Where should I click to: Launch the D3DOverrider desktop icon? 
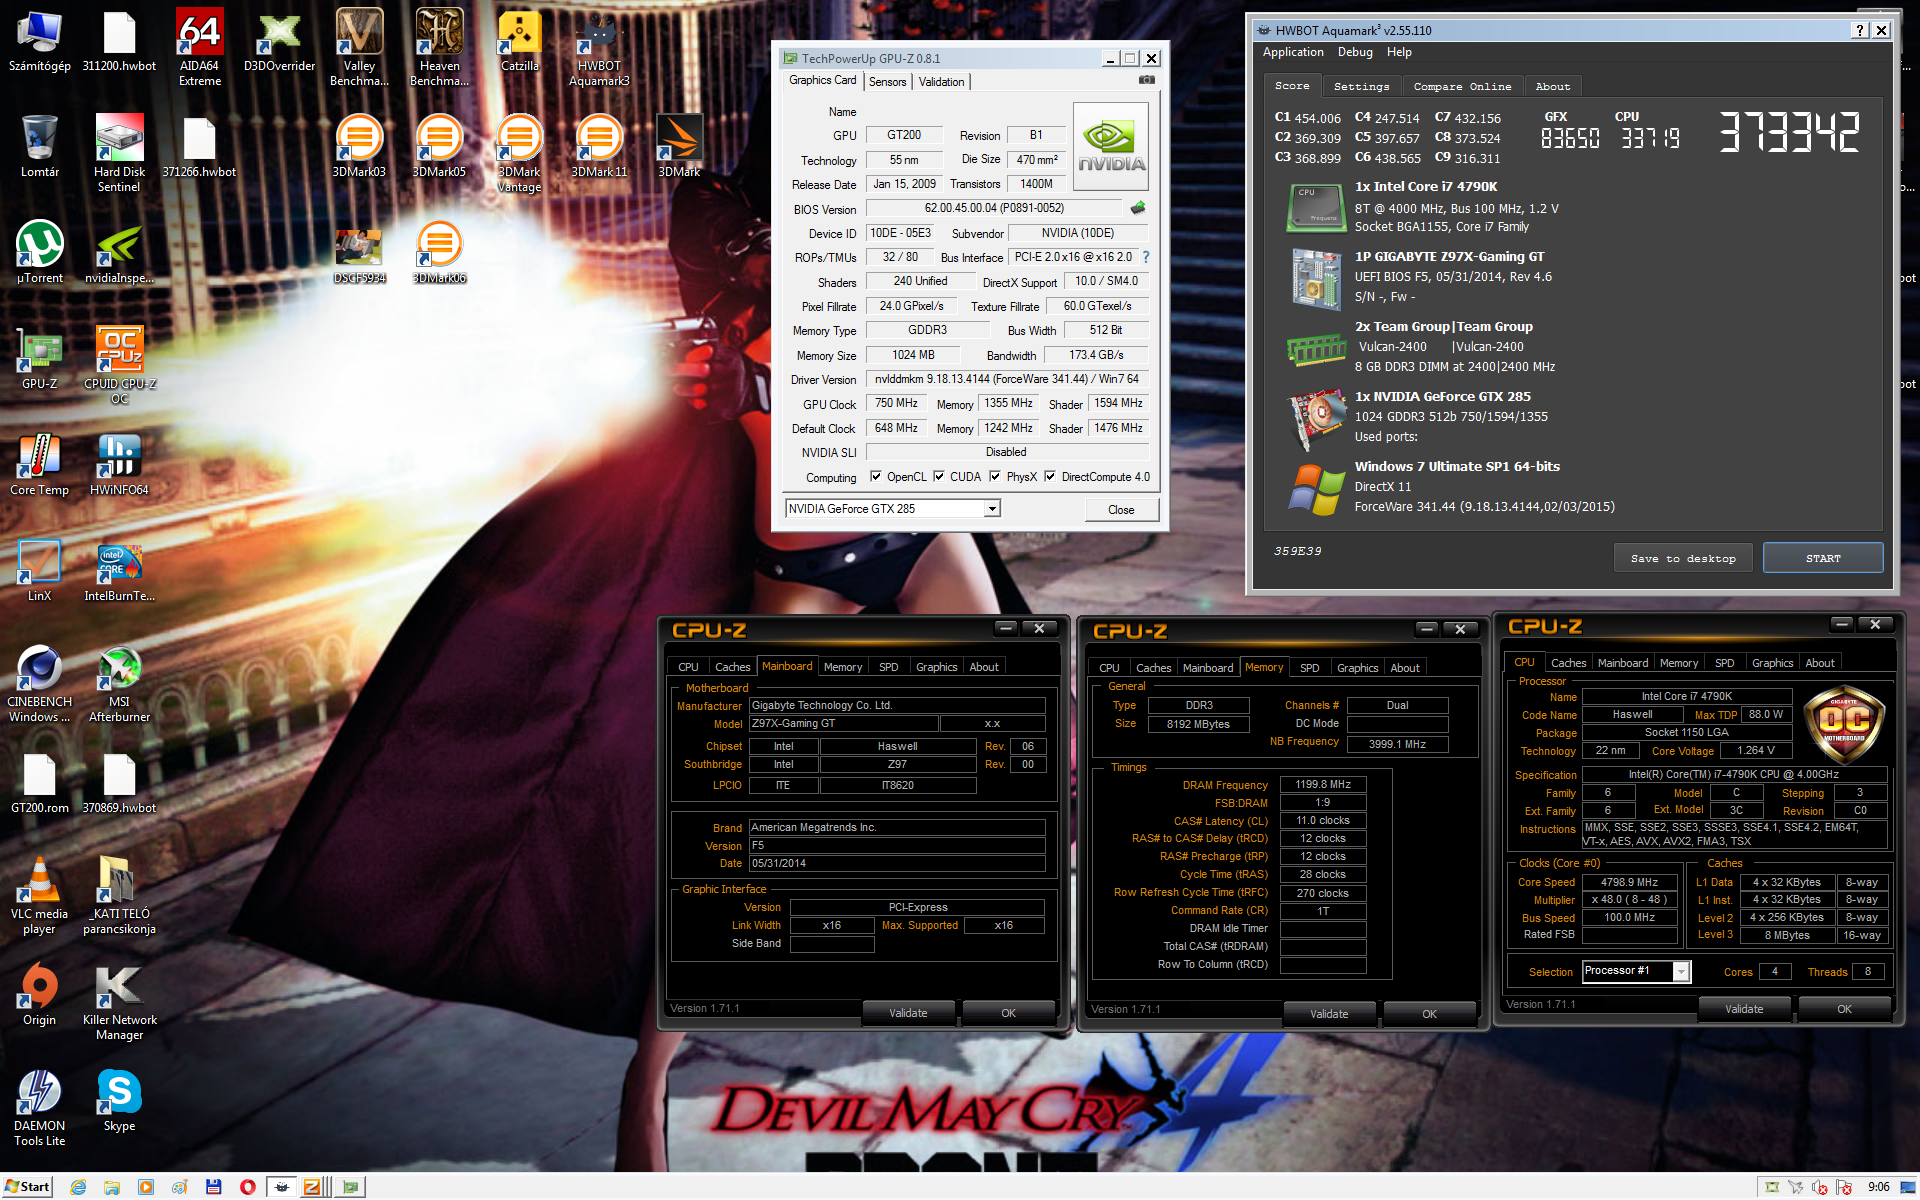pos(279,42)
